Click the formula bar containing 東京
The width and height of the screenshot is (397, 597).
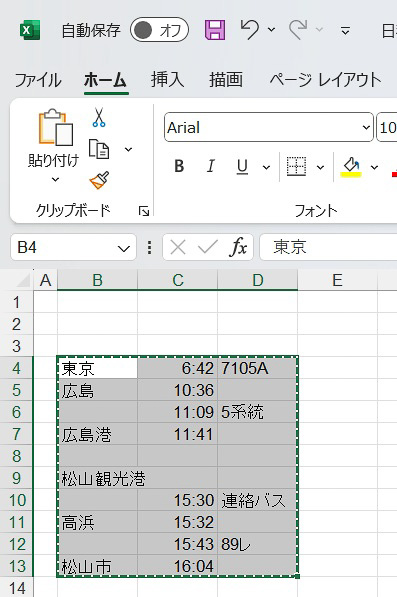(x=328, y=247)
